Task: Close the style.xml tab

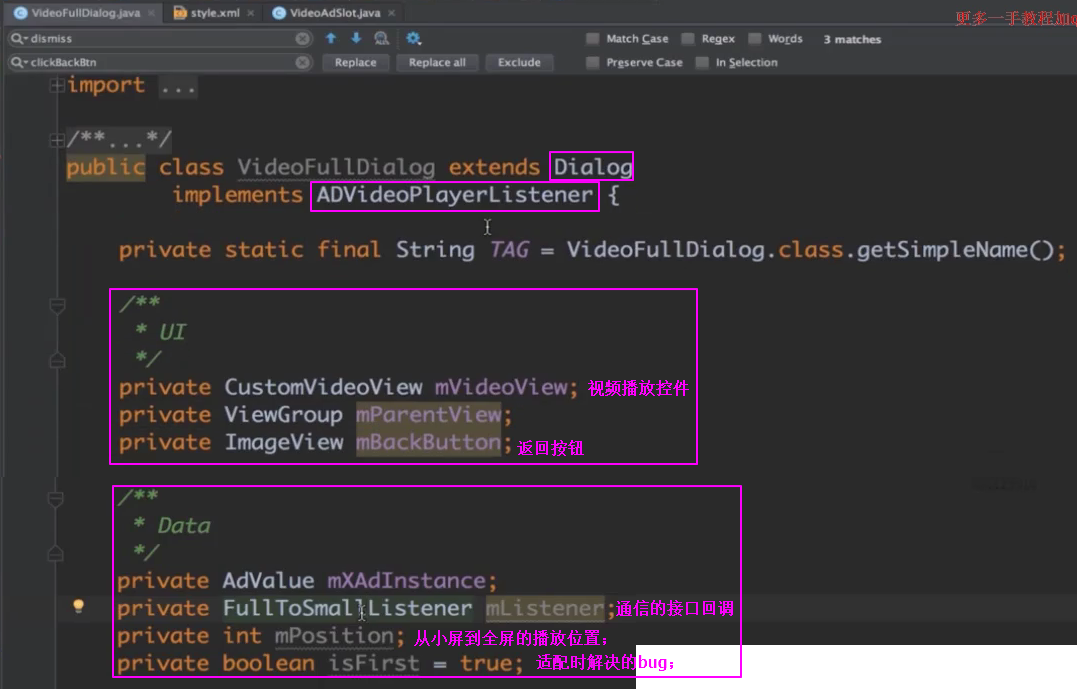Action: (x=250, y=13)
